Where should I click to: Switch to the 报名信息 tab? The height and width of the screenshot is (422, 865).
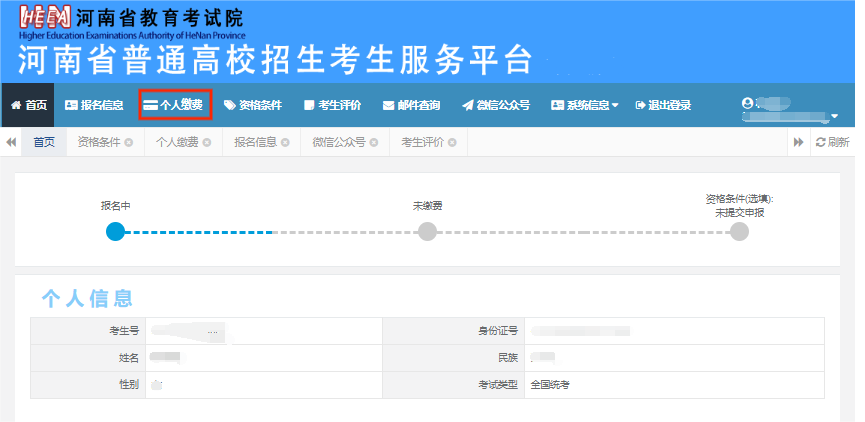pyautogui.click(x=255, y=142)
